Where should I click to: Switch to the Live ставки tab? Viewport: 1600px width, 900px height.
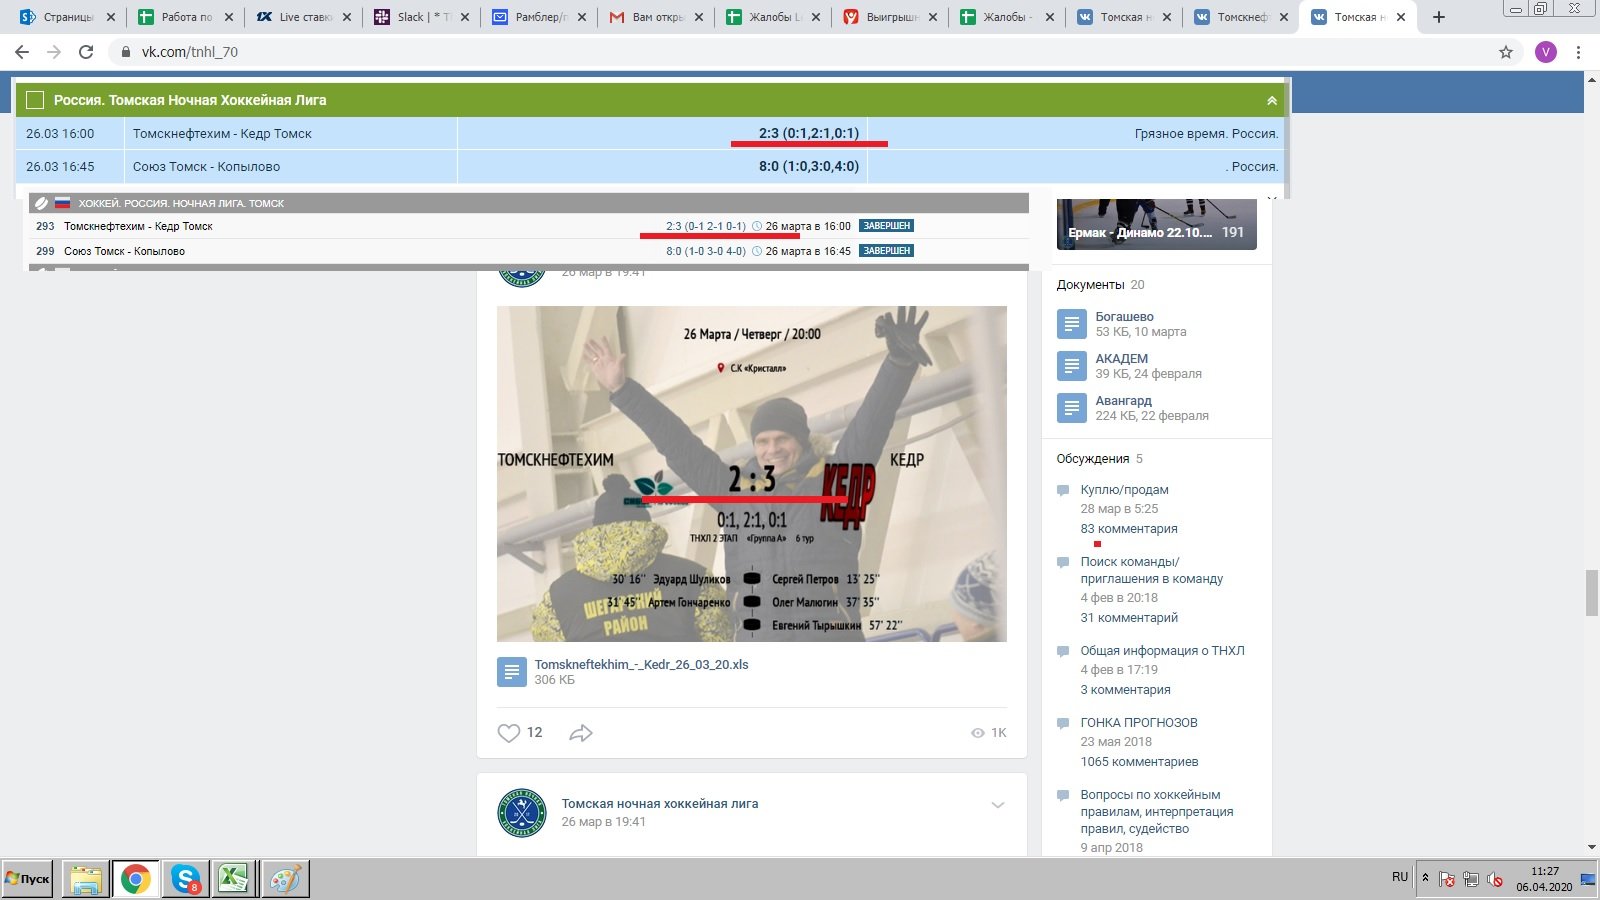(x=304, y=17)
